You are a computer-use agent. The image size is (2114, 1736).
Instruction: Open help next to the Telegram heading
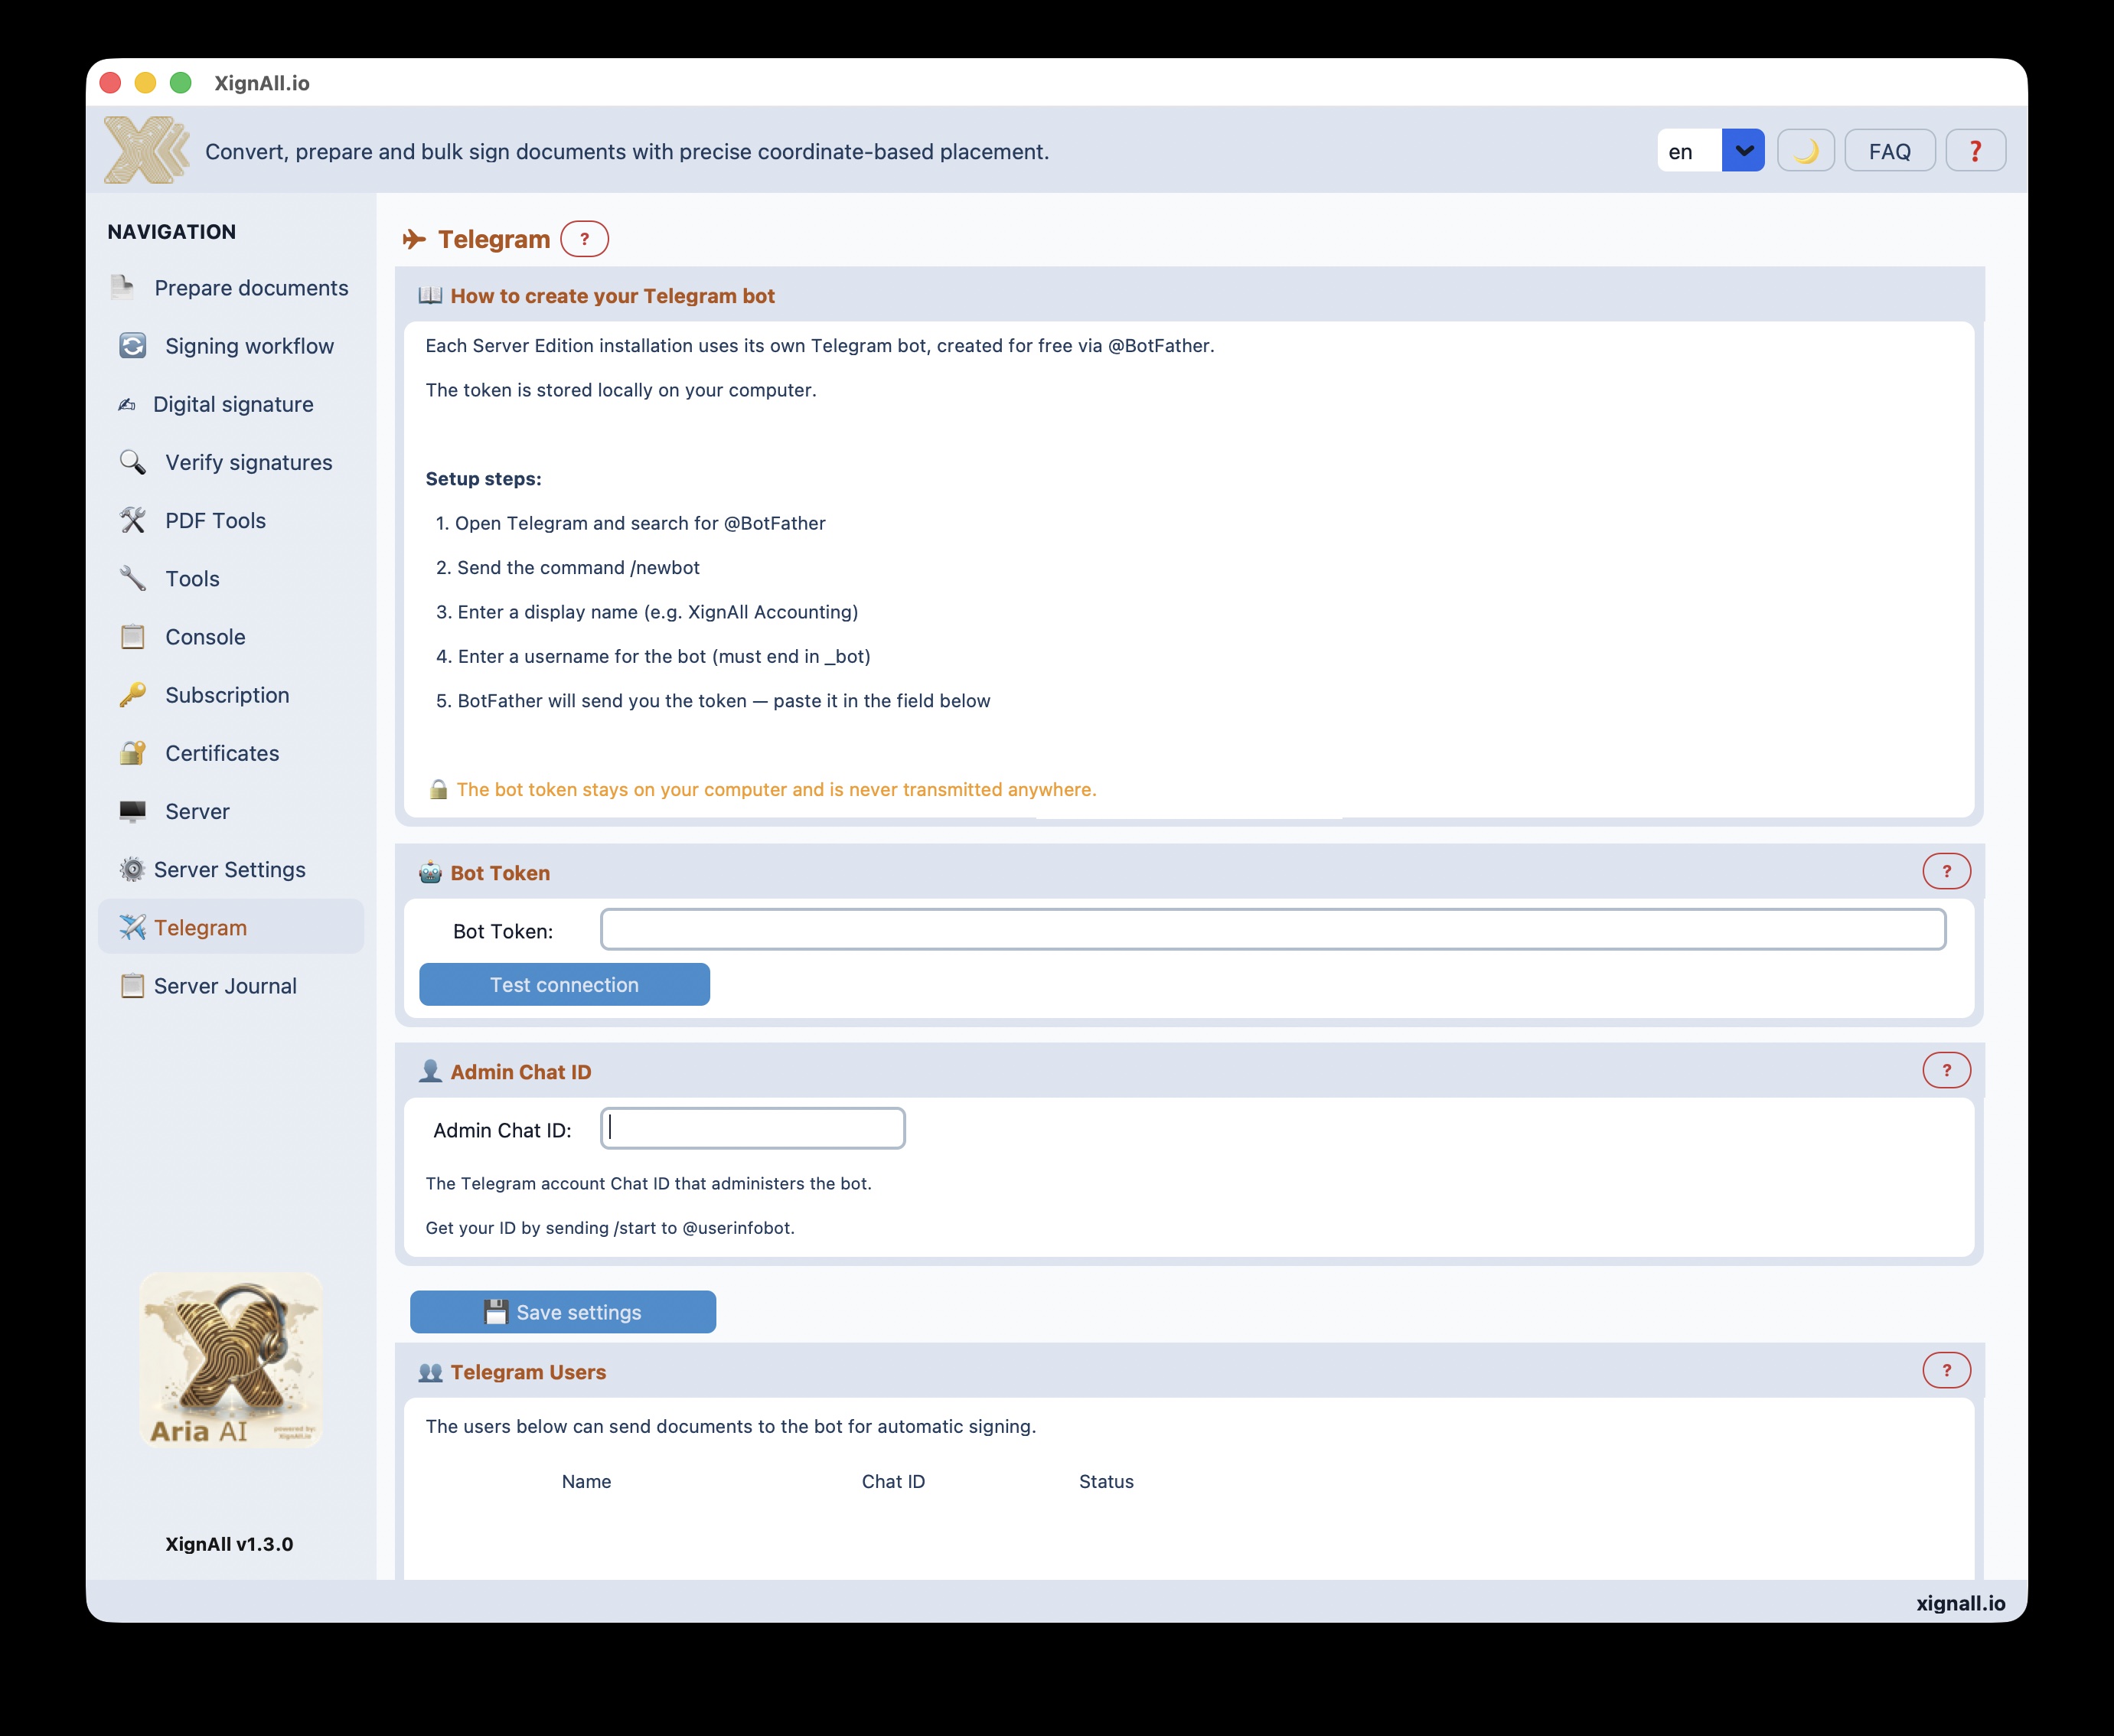pos(585,239)
